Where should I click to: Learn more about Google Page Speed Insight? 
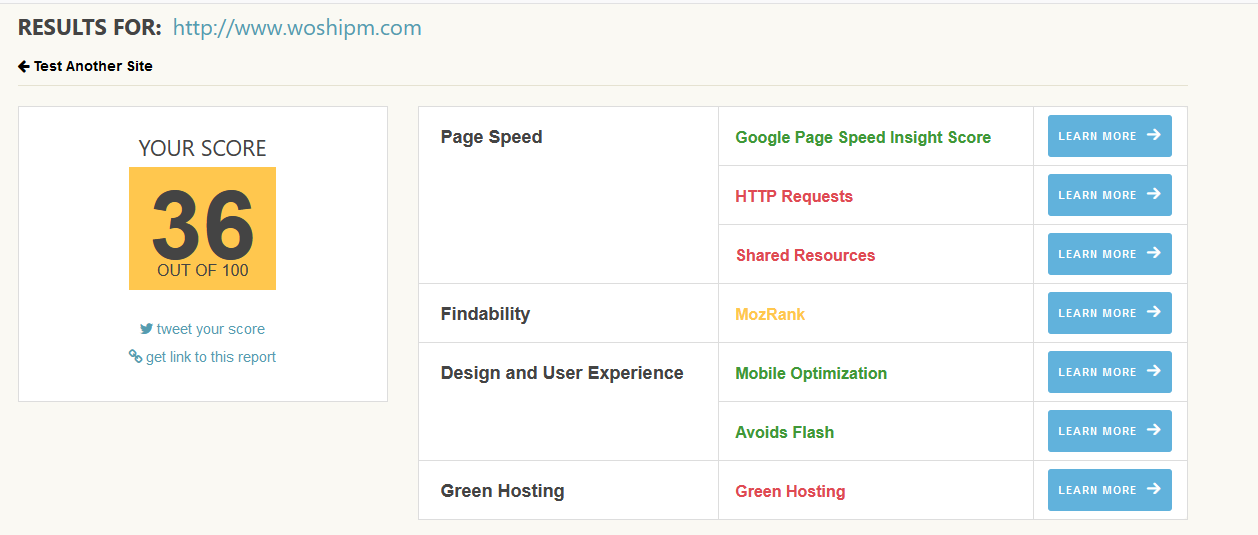click(1109, 136)
